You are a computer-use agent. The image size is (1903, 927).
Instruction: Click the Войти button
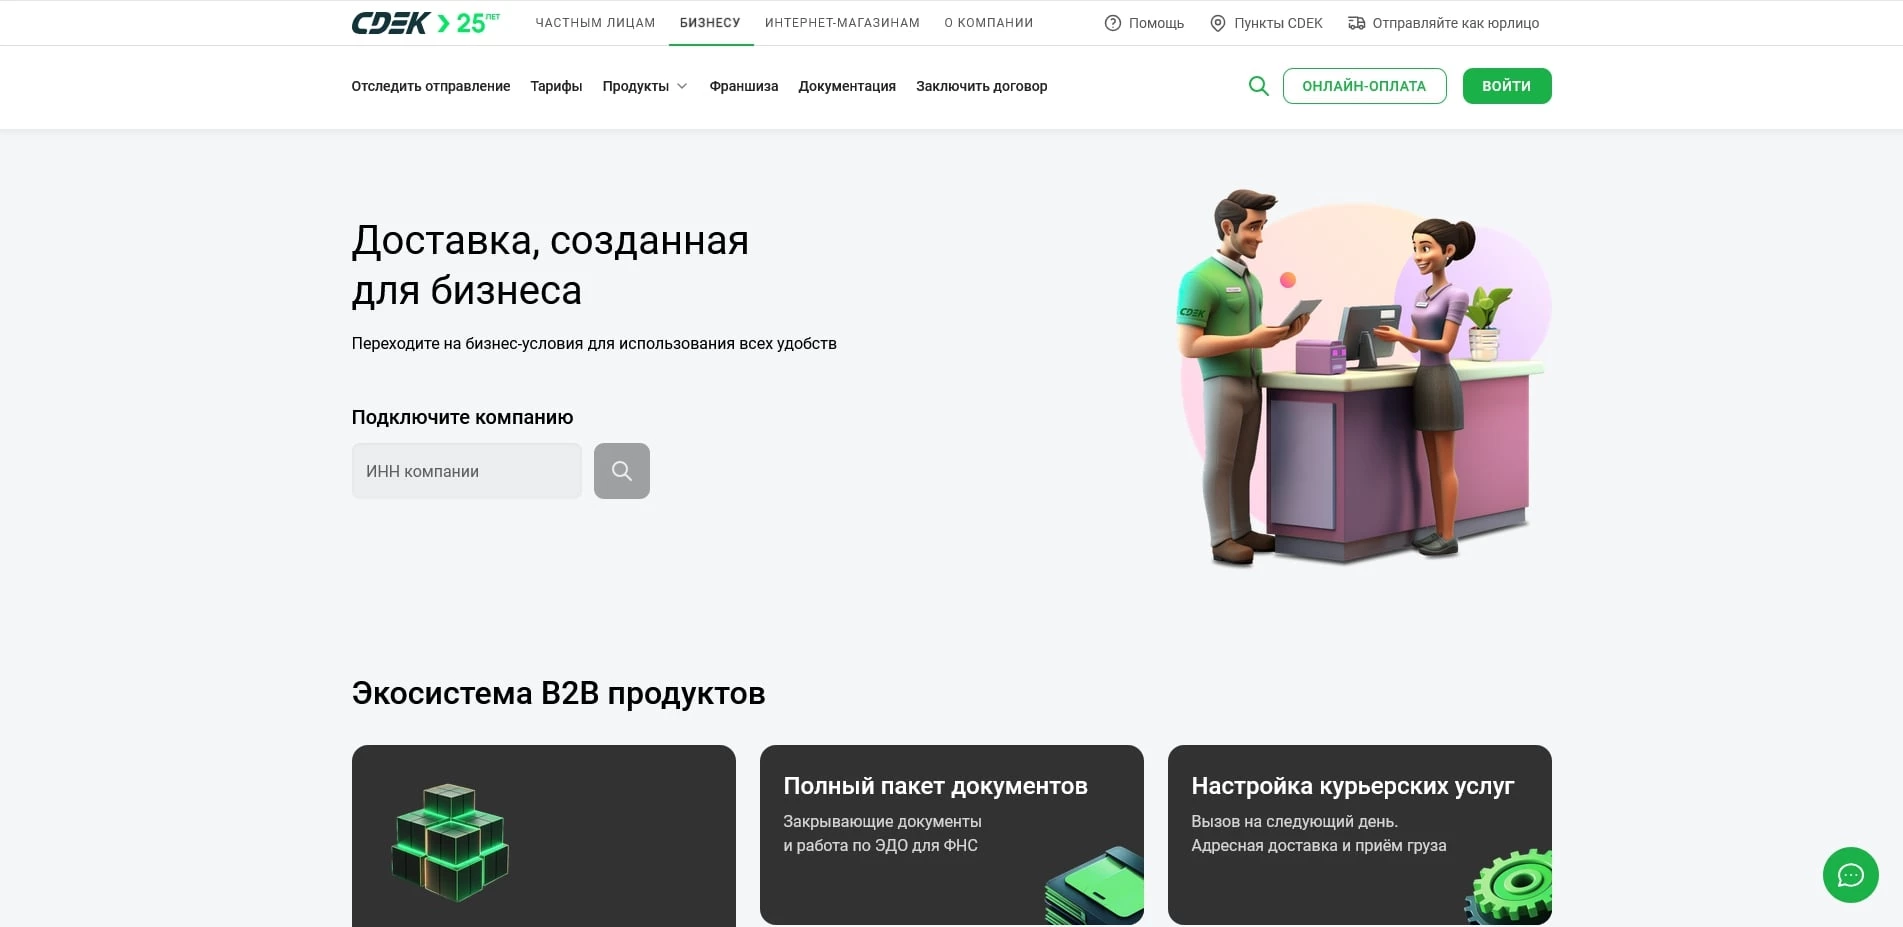[x=1506, y=86]
